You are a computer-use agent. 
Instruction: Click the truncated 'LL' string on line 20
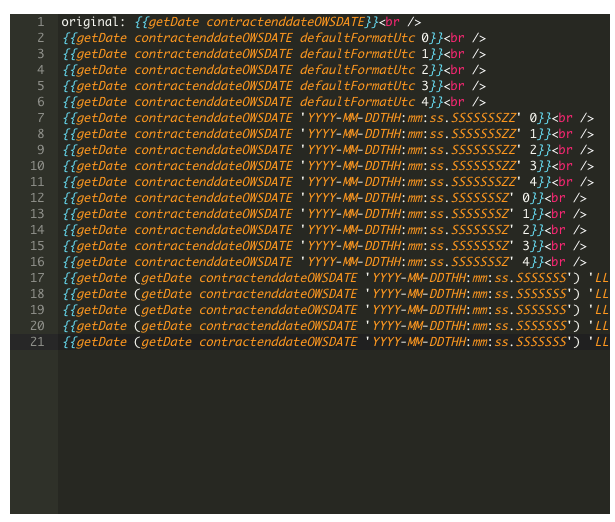599,326
